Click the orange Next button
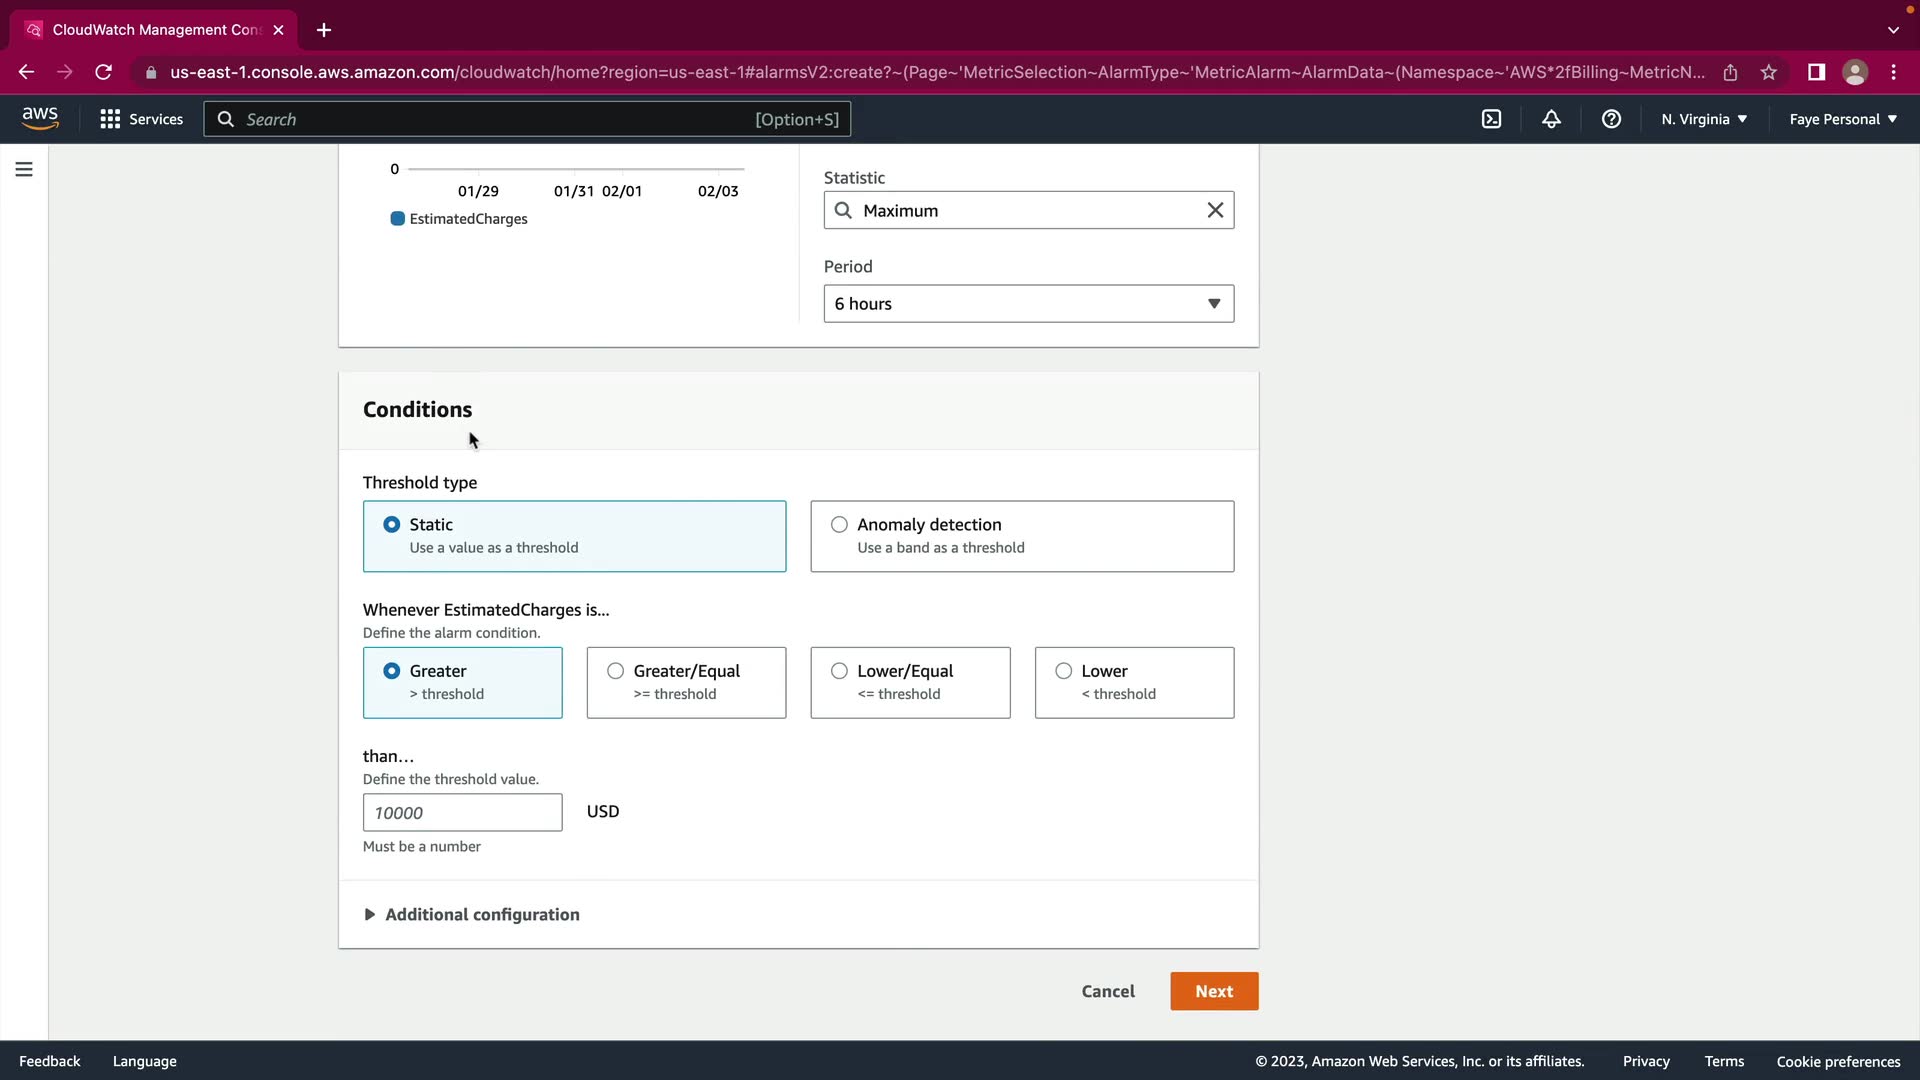Screen dimensions: 1920x1080 1214,991
